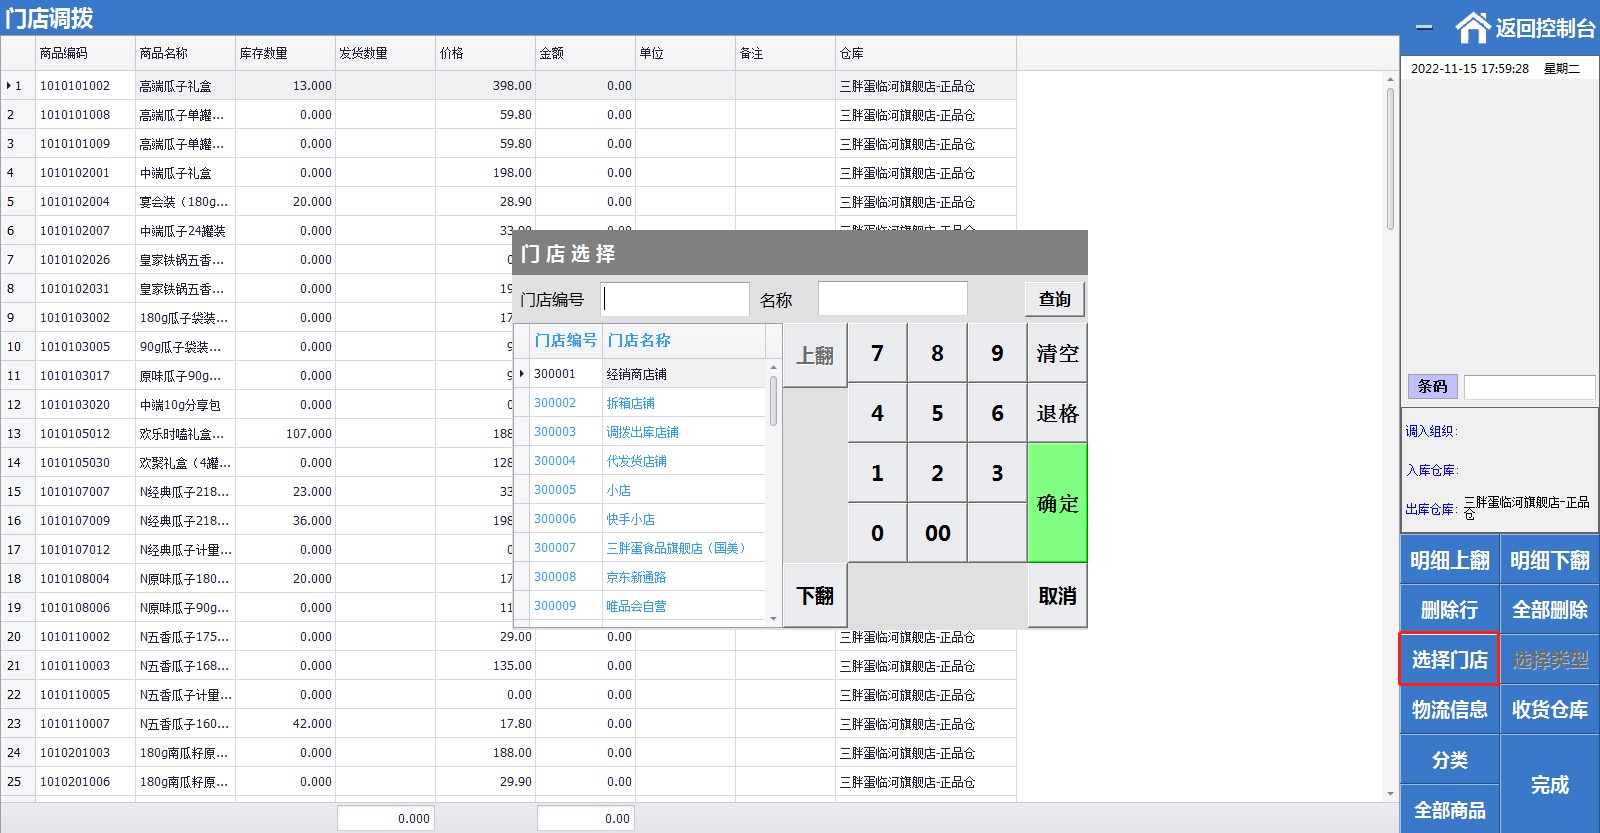The width and height of the screenshot is (1600, 833).
Task: Page down the store list with 下翻
Action: [815, 596]
